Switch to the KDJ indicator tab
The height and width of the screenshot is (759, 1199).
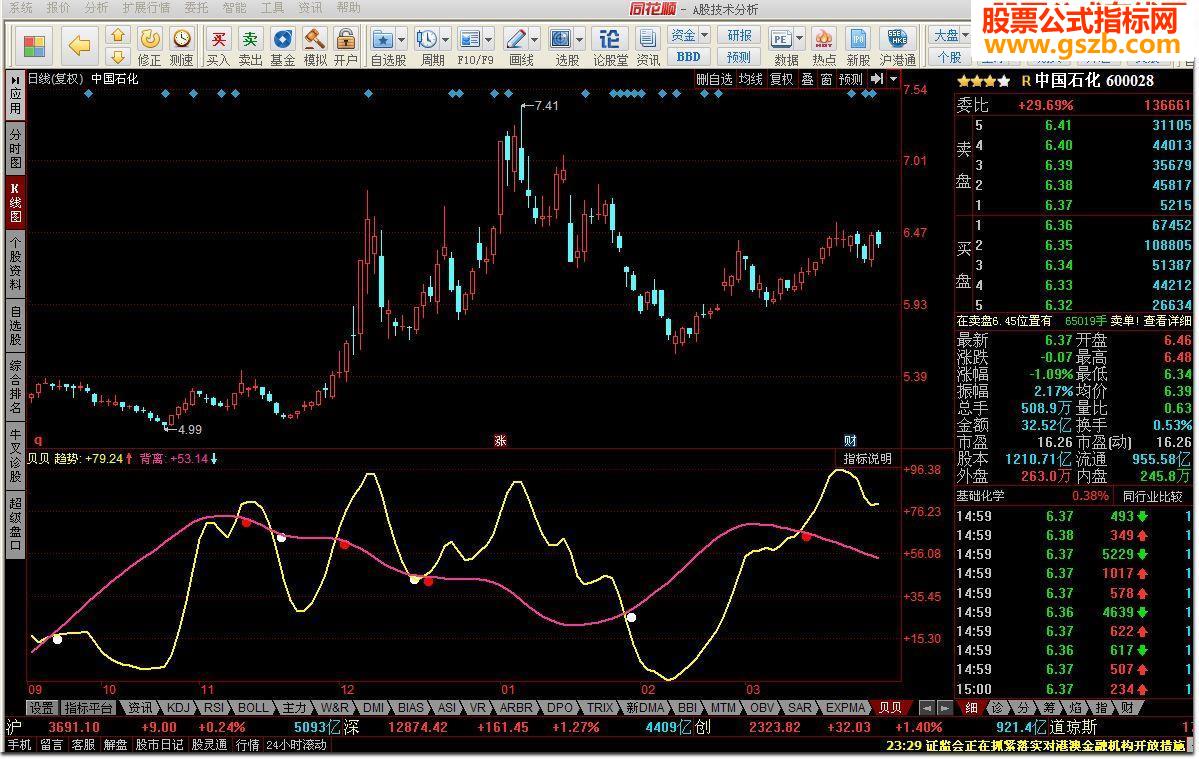(x=177, y=708)
